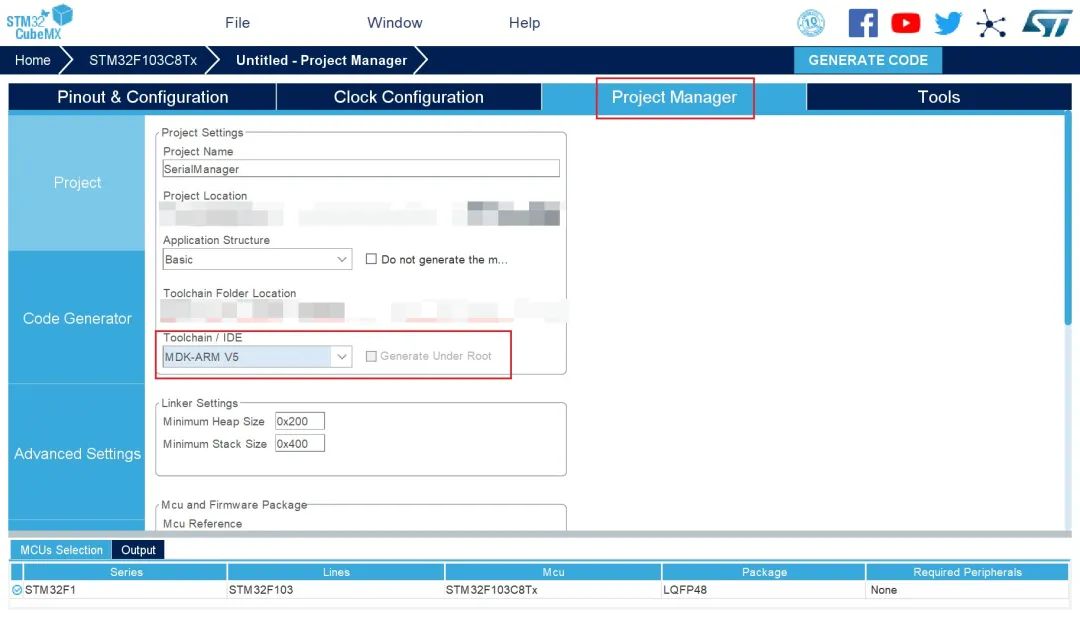The width and height of the screenshot is (1080, 618).
Task: Open the 10th anniversary badge icon
Action: pos(811,23)
